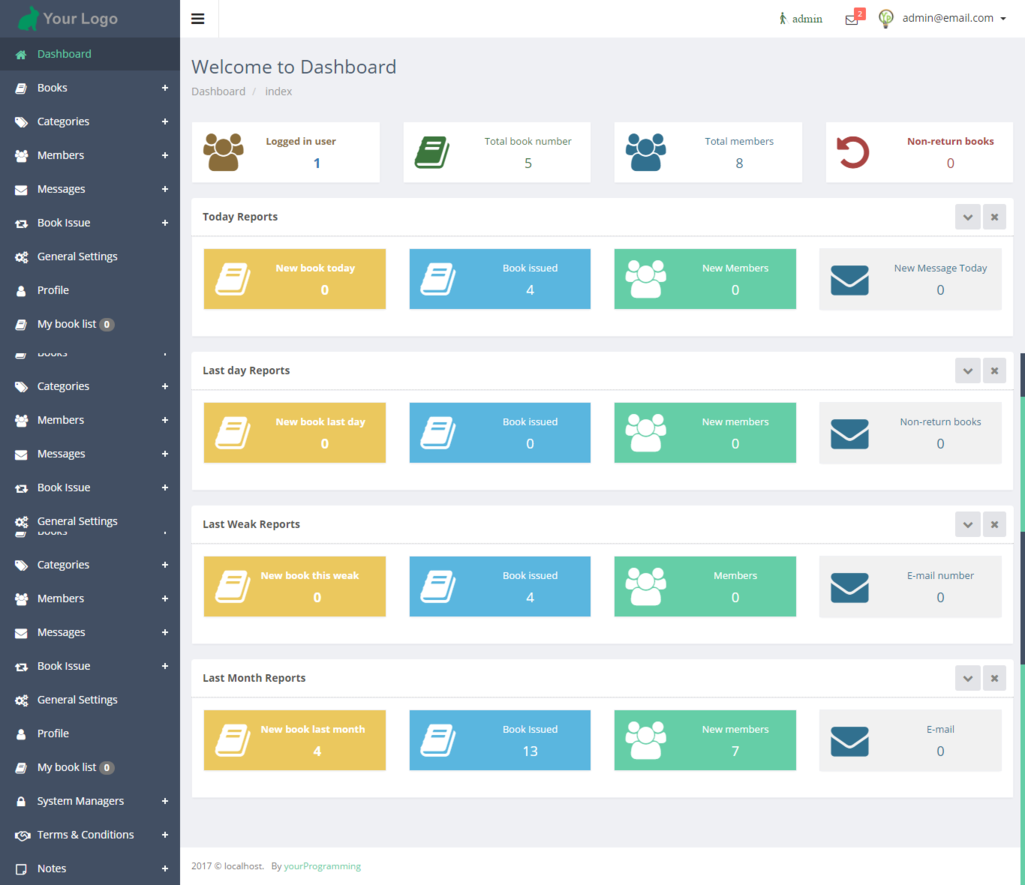The height and width of the screenshot is (885, 1025).
Task: Collapse the Last Month Reports panel
Action: pyautogui.click(x=967, y=678)
